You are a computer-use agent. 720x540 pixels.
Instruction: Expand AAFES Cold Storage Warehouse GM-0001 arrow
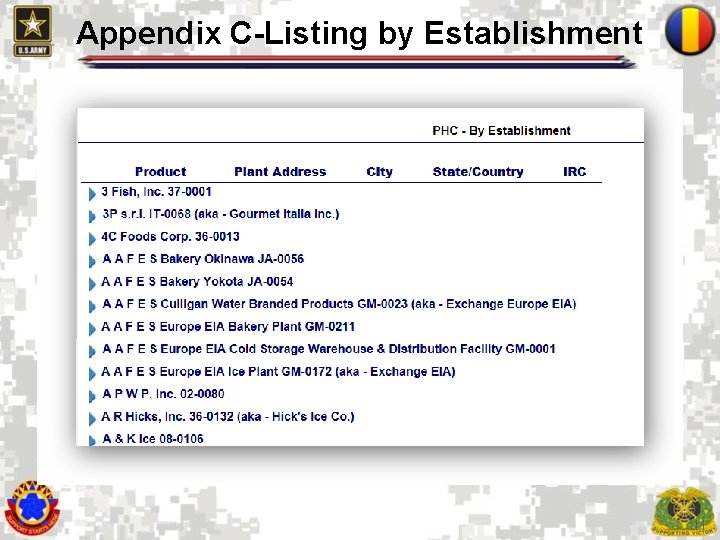point(92,351)
